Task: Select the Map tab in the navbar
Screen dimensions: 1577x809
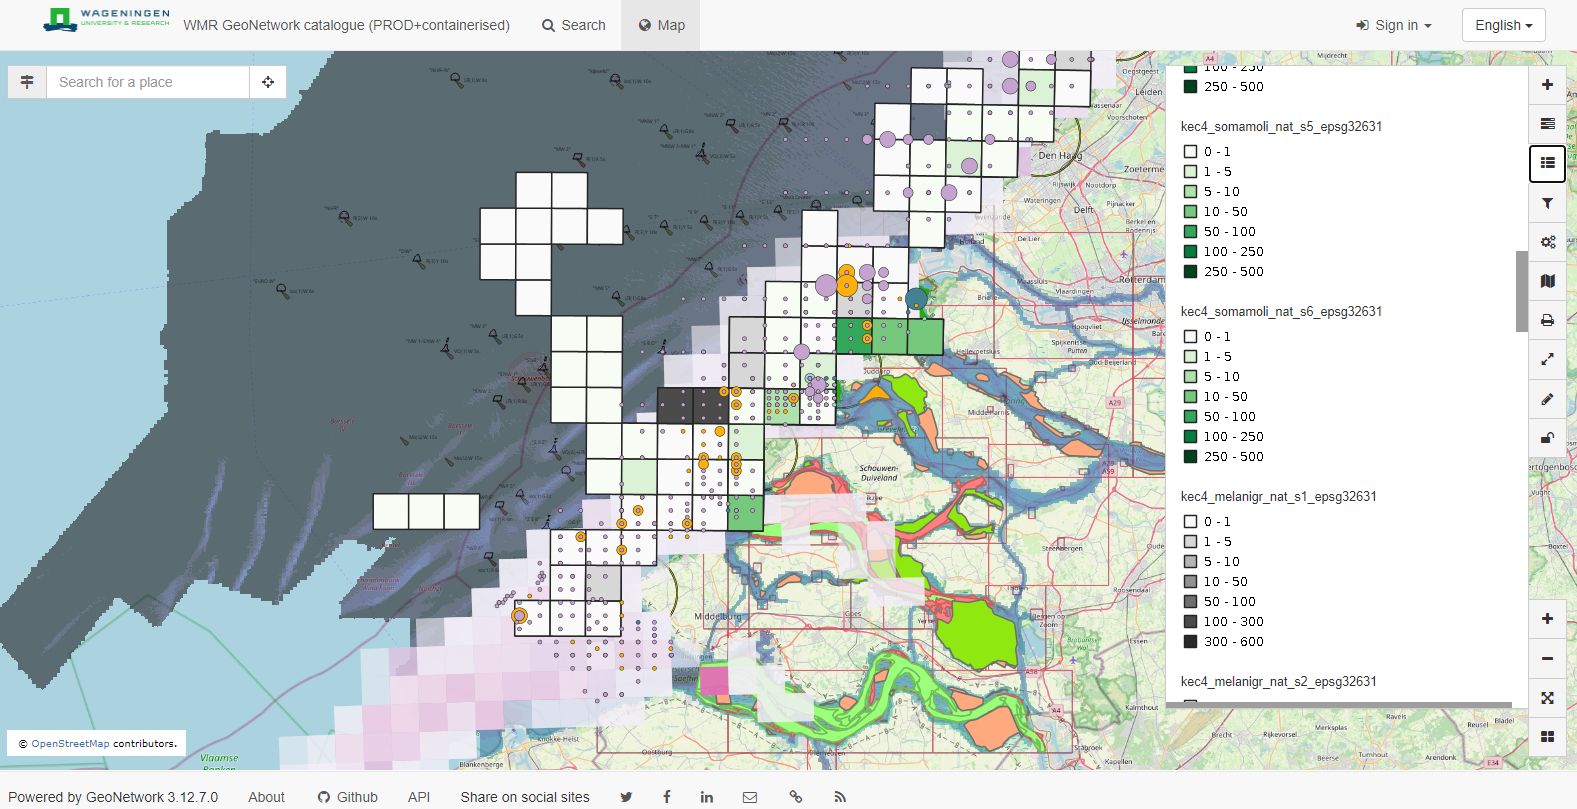Action: tap(661, 25)
